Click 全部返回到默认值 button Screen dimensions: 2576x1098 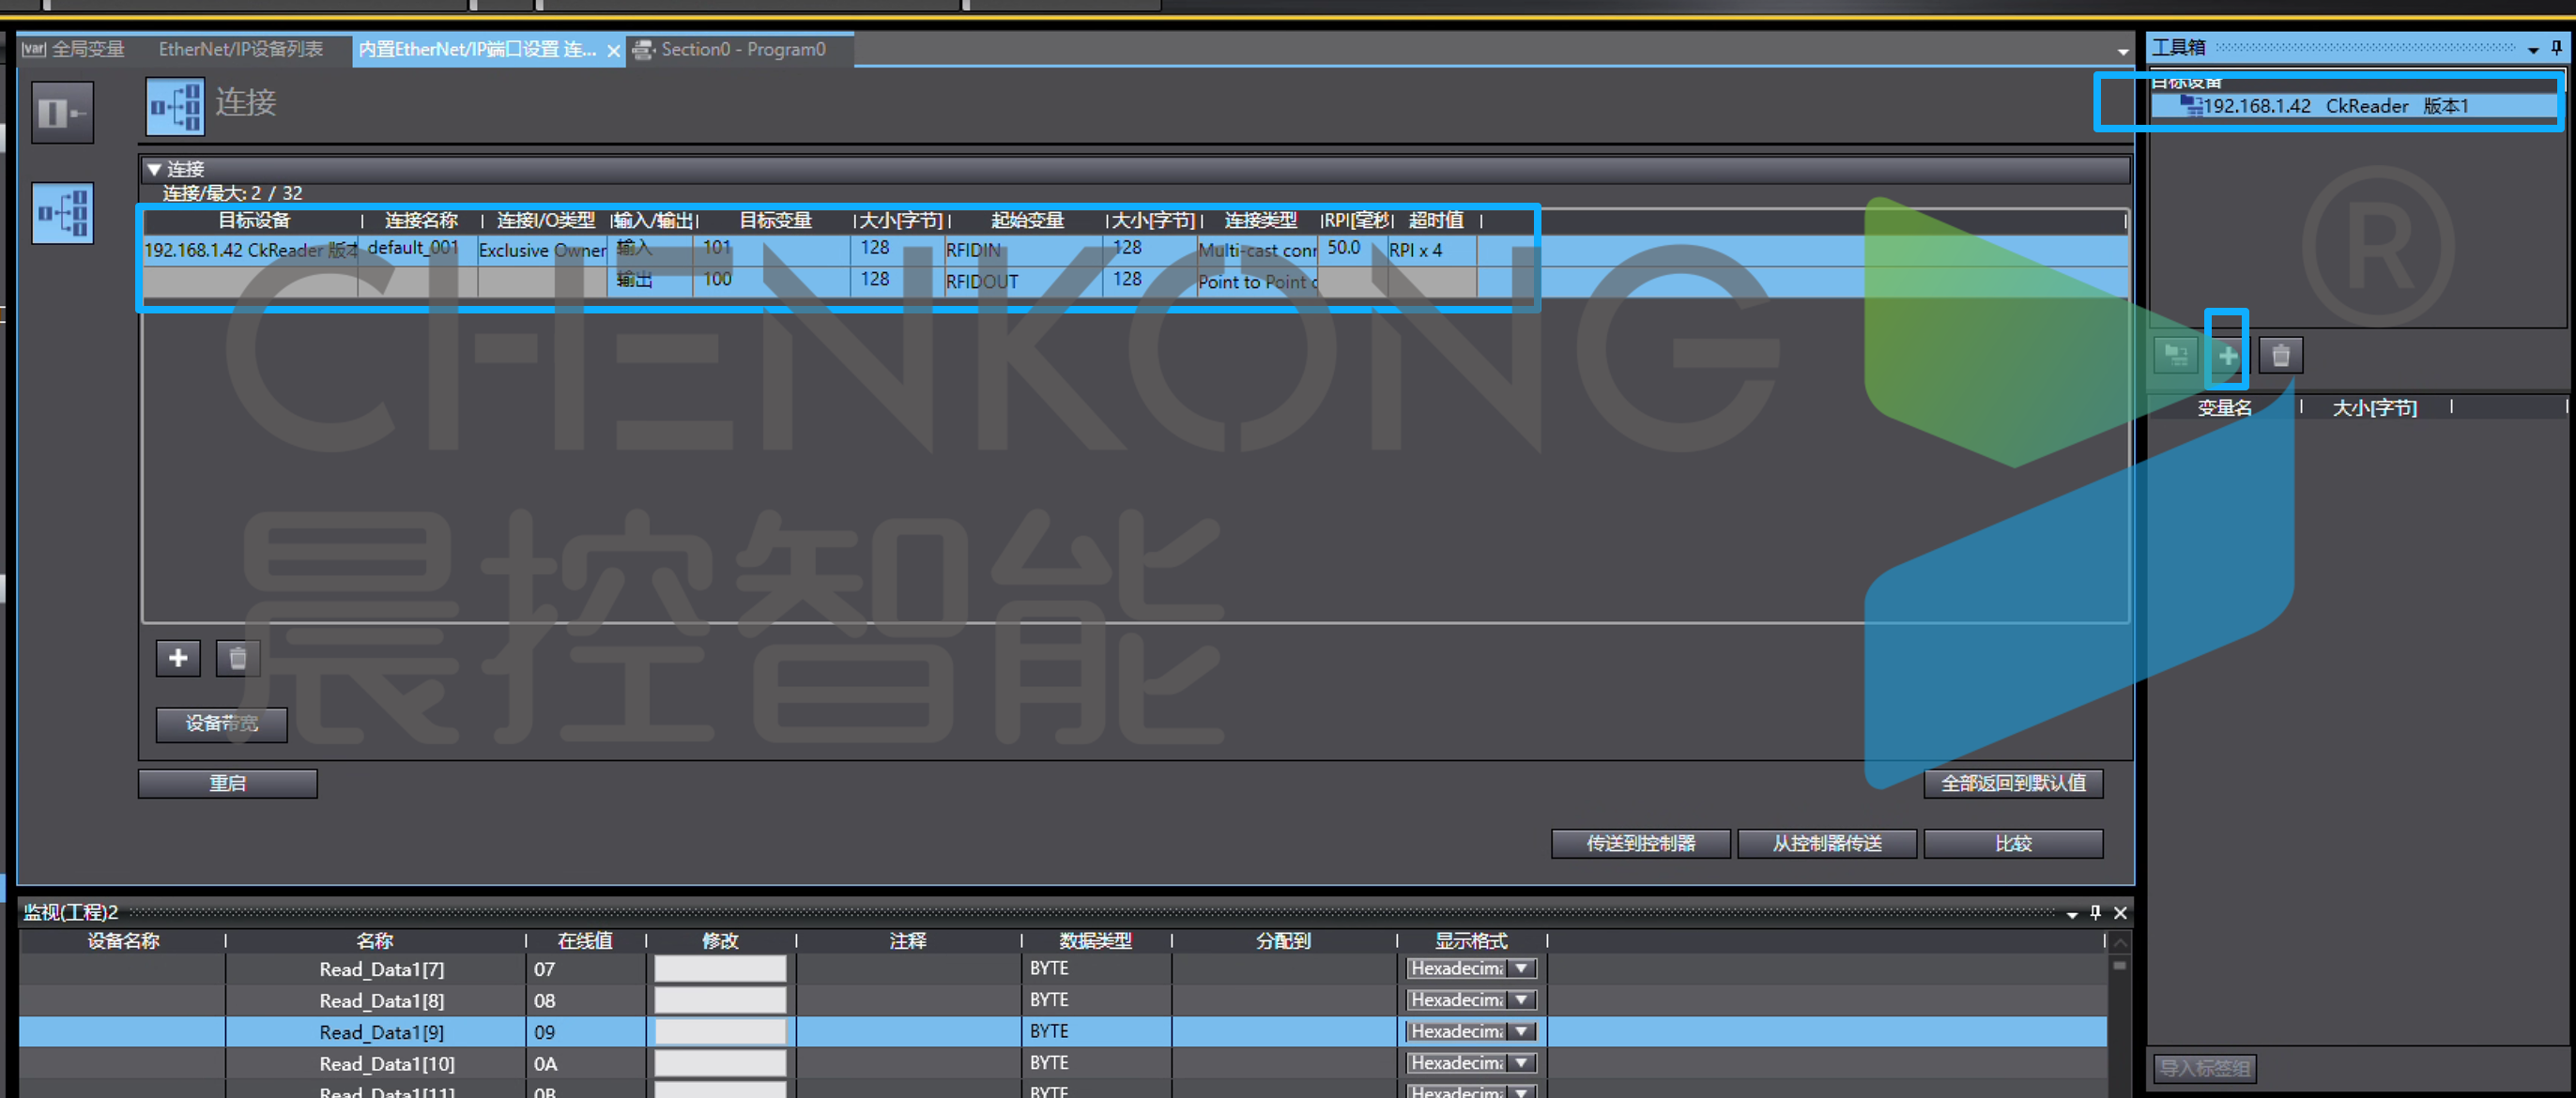pyautogui.click(x=2013, y=783)
